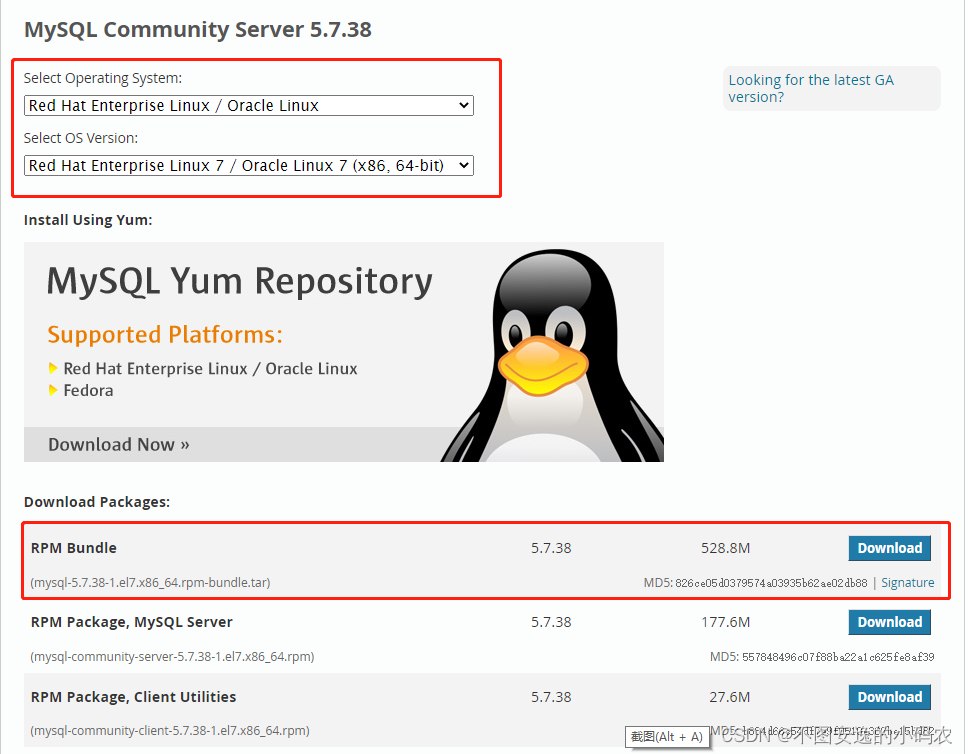Click the RPM Package, Client Utilities title
Screen dimensions: 968x754
tap(133, 697)
